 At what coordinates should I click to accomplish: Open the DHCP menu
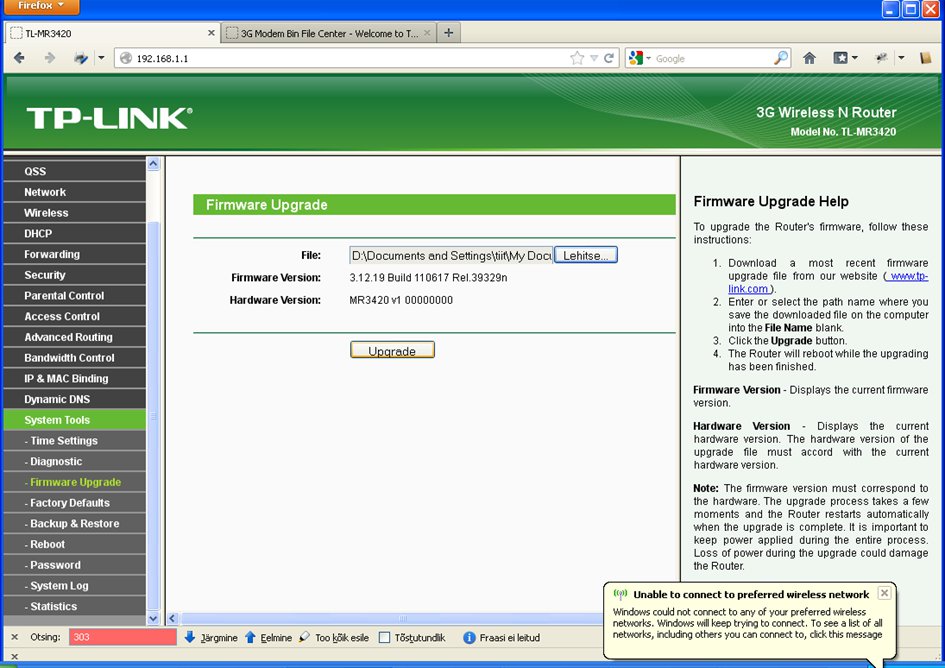point(75,233)
